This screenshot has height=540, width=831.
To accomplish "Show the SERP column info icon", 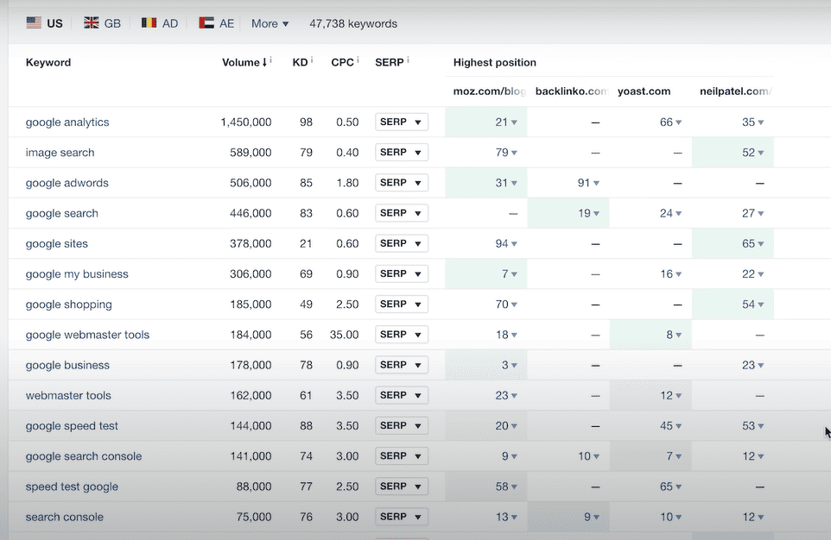I will tap(408, 60).
